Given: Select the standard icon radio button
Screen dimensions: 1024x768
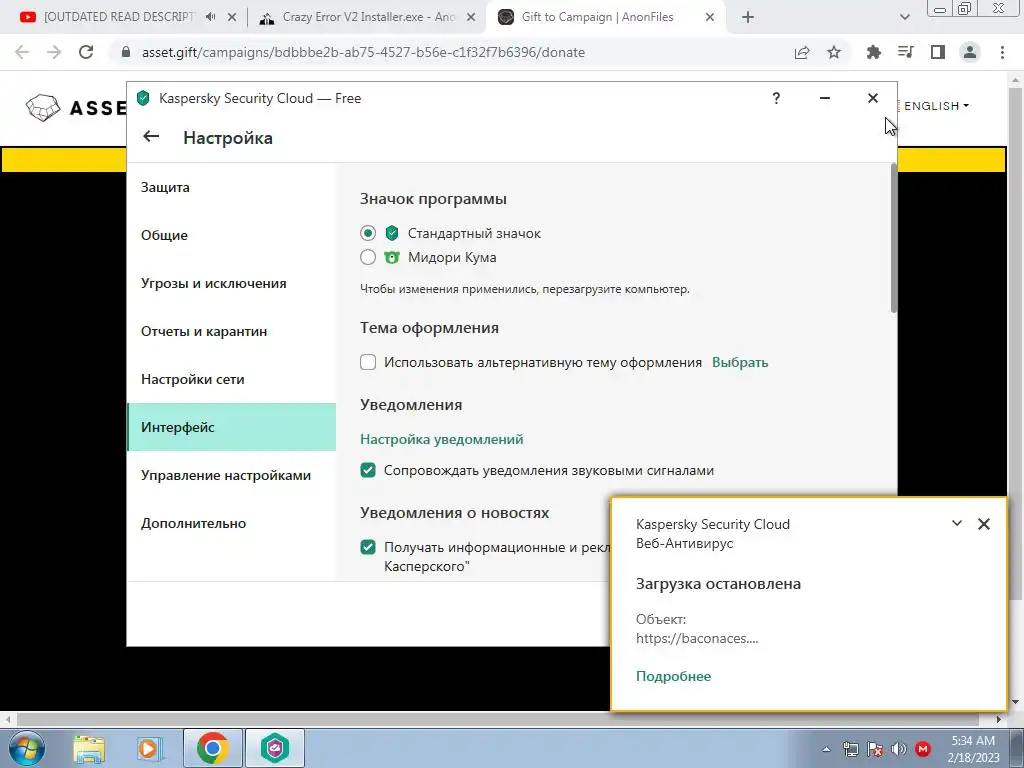Looking at the screenshot, I should click(368, 233).
